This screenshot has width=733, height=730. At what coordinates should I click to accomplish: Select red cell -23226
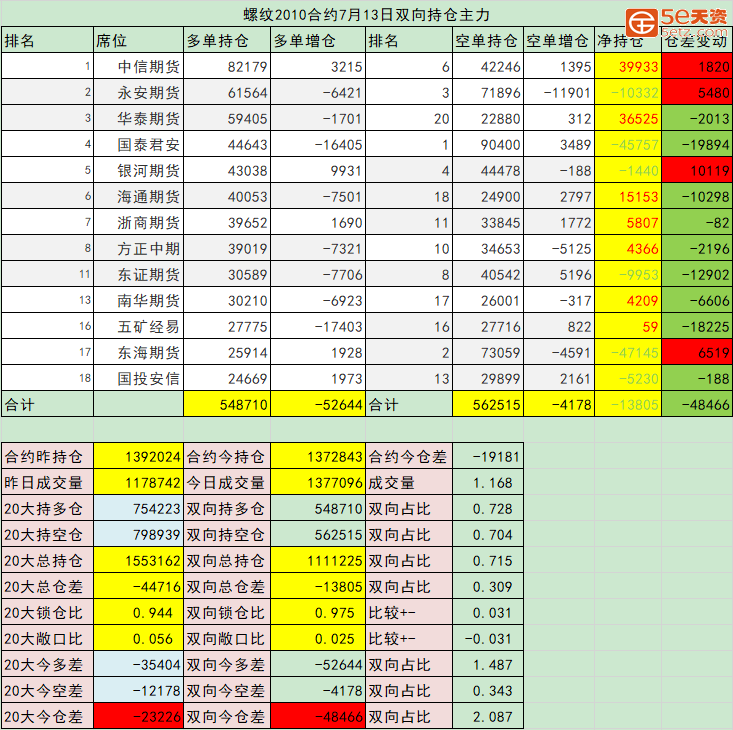click(x=138, y=716)
